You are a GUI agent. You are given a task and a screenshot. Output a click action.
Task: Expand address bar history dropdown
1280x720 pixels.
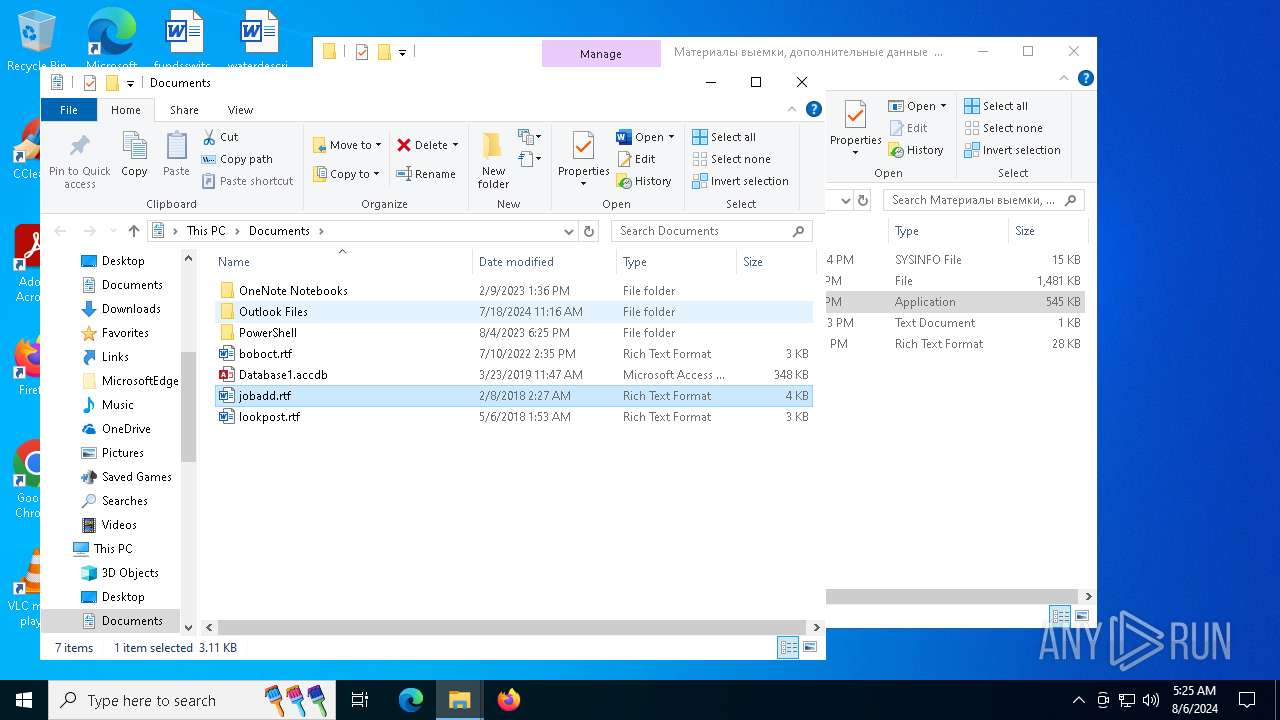click(568, 231)
